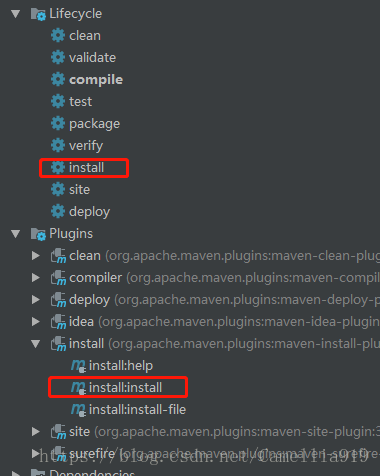The width and height of the screenshot is (380, 476).
Task: Expand the idea plugin node
Action: tap(36, 322)
